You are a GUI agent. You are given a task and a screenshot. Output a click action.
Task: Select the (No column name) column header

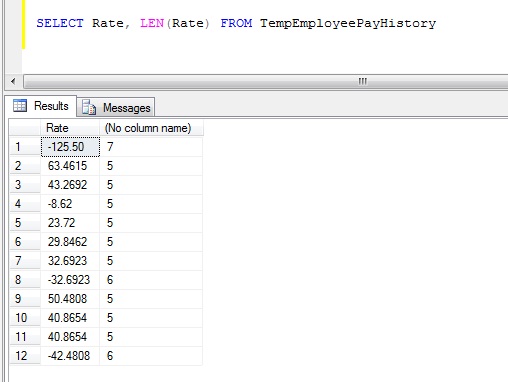(151, 128)
